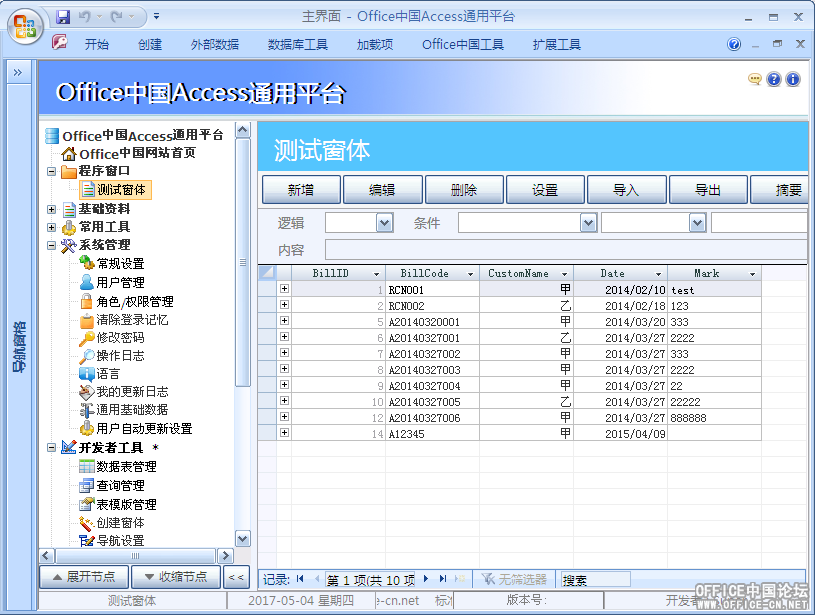Click the 语言 icon in tree

87,373
